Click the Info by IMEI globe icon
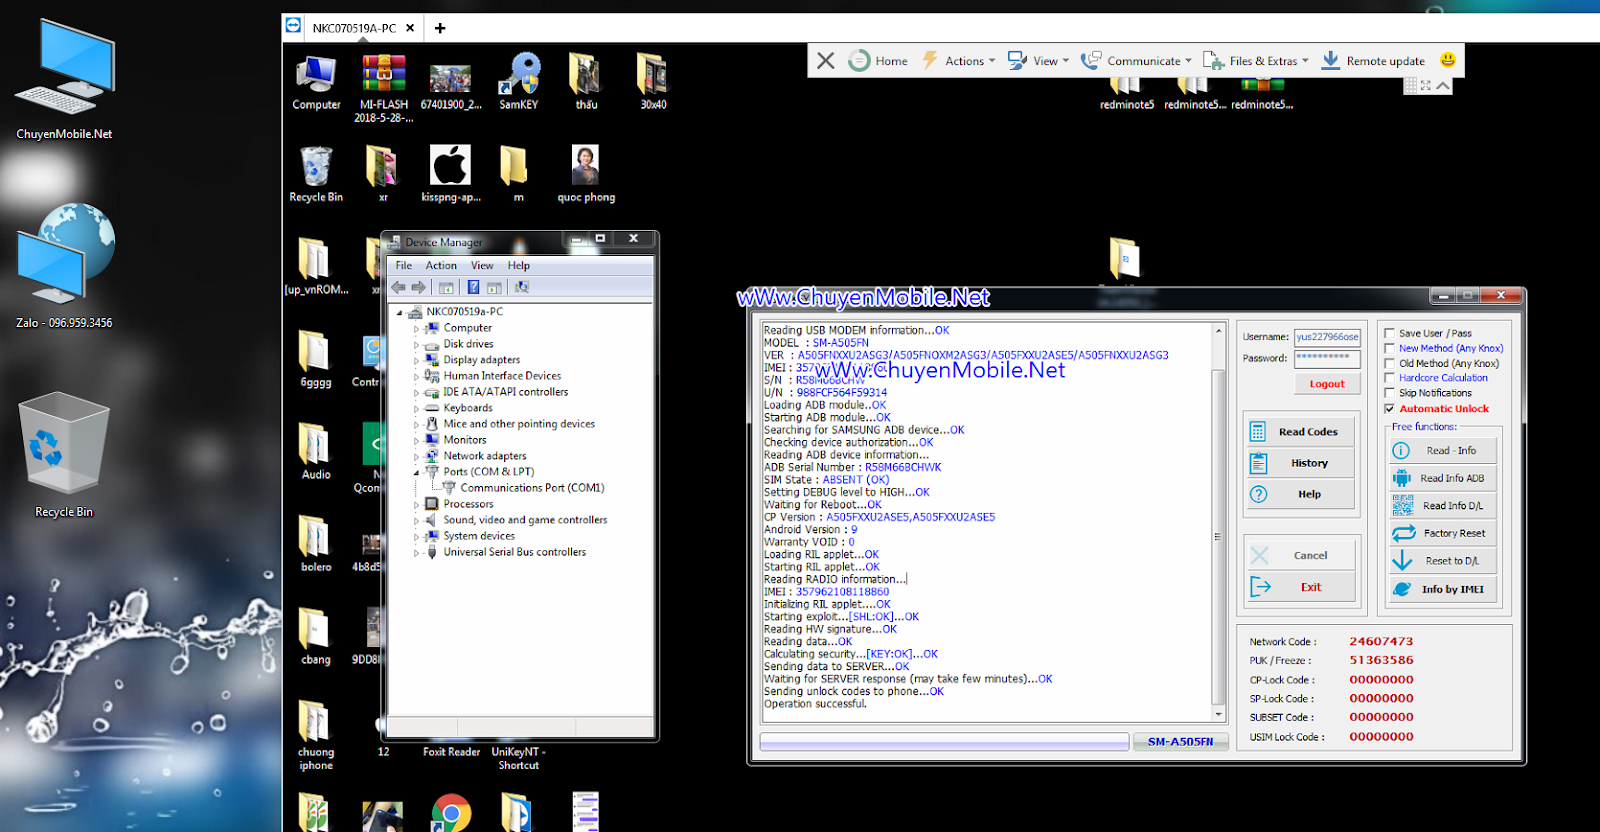The height and width of the screenshot is (832, 1600). point(1403,589)
